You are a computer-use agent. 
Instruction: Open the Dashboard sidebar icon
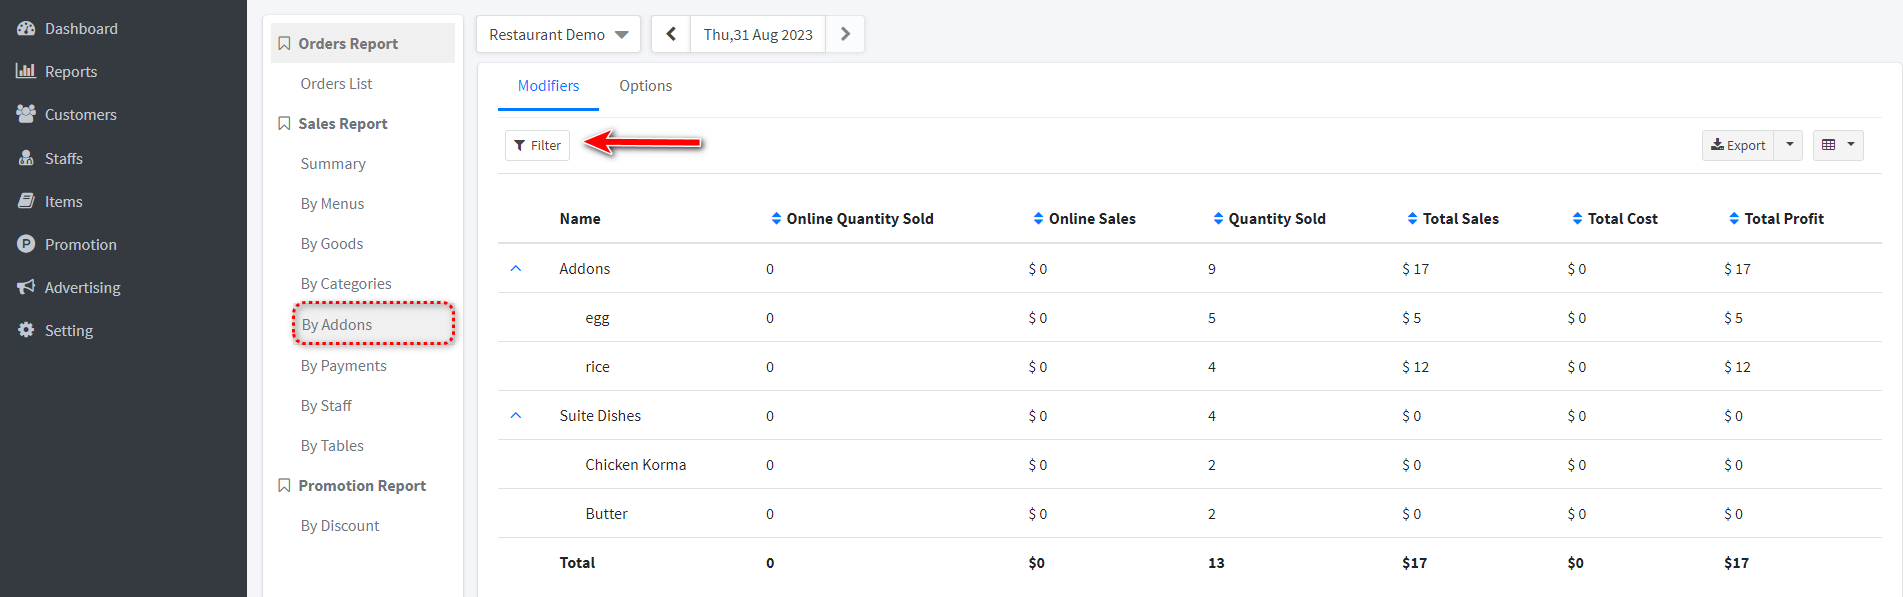pyautogui.click(x=26, y=29)
